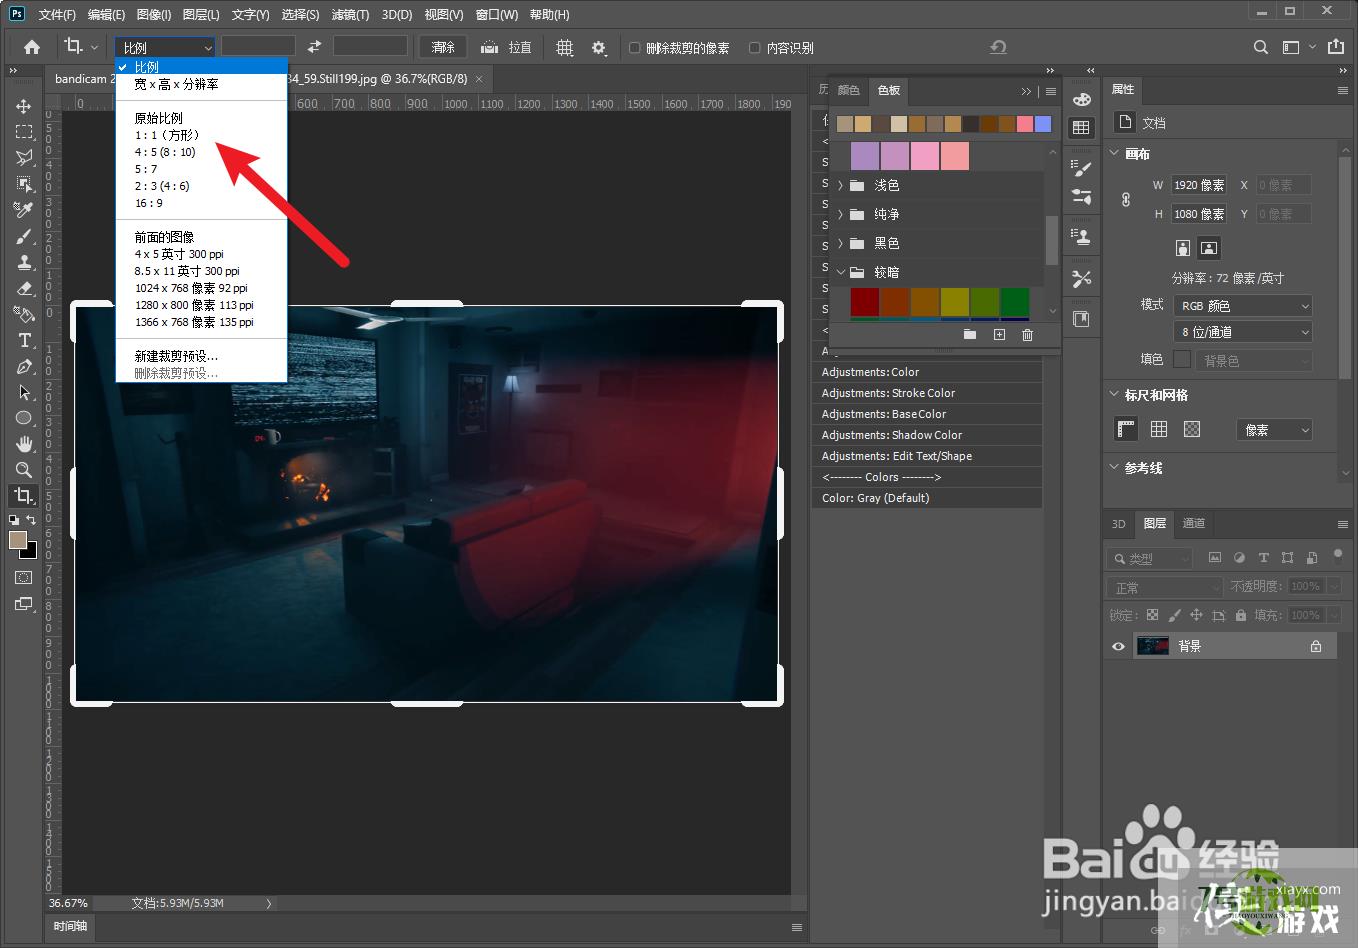The width and height of the screenshot is (1358, 948).
Task: Select the Horizontal Type tool
Action: (23, 340)
